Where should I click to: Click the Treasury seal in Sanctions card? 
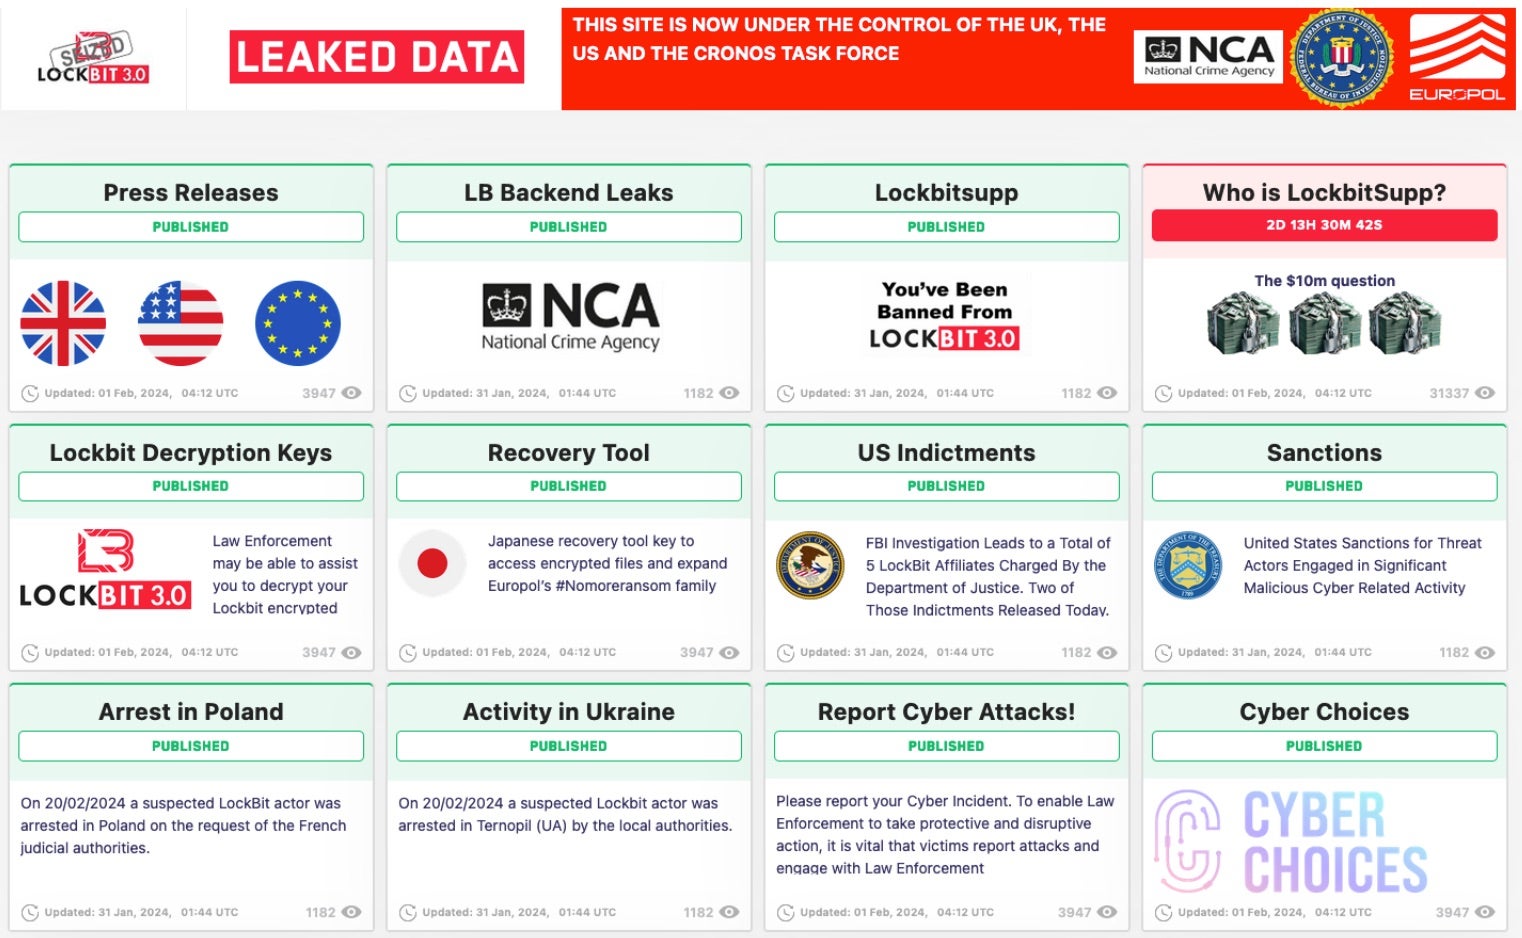1188,565
